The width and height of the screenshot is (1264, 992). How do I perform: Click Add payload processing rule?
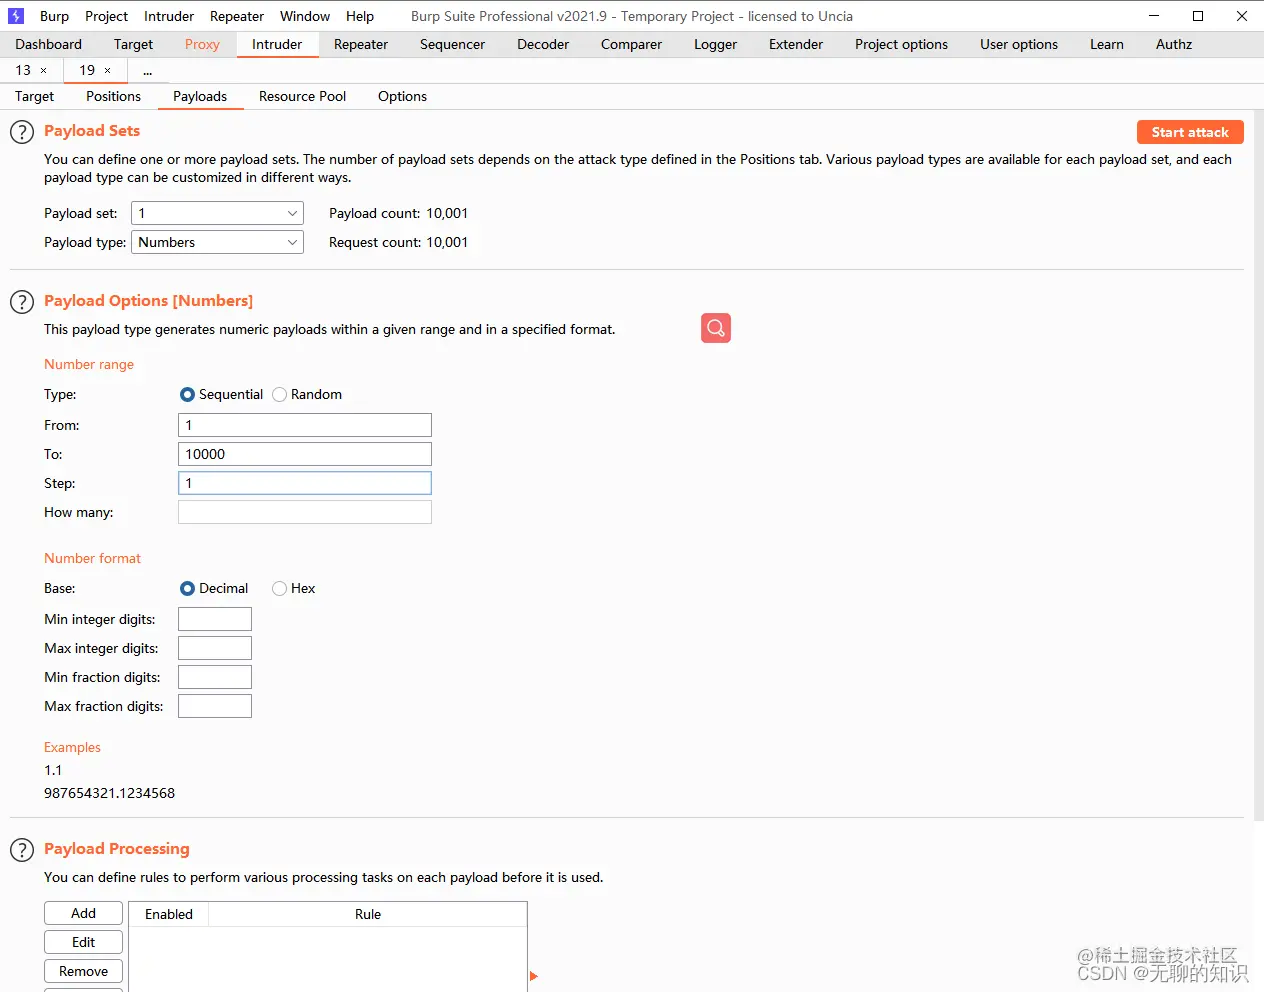83,913
